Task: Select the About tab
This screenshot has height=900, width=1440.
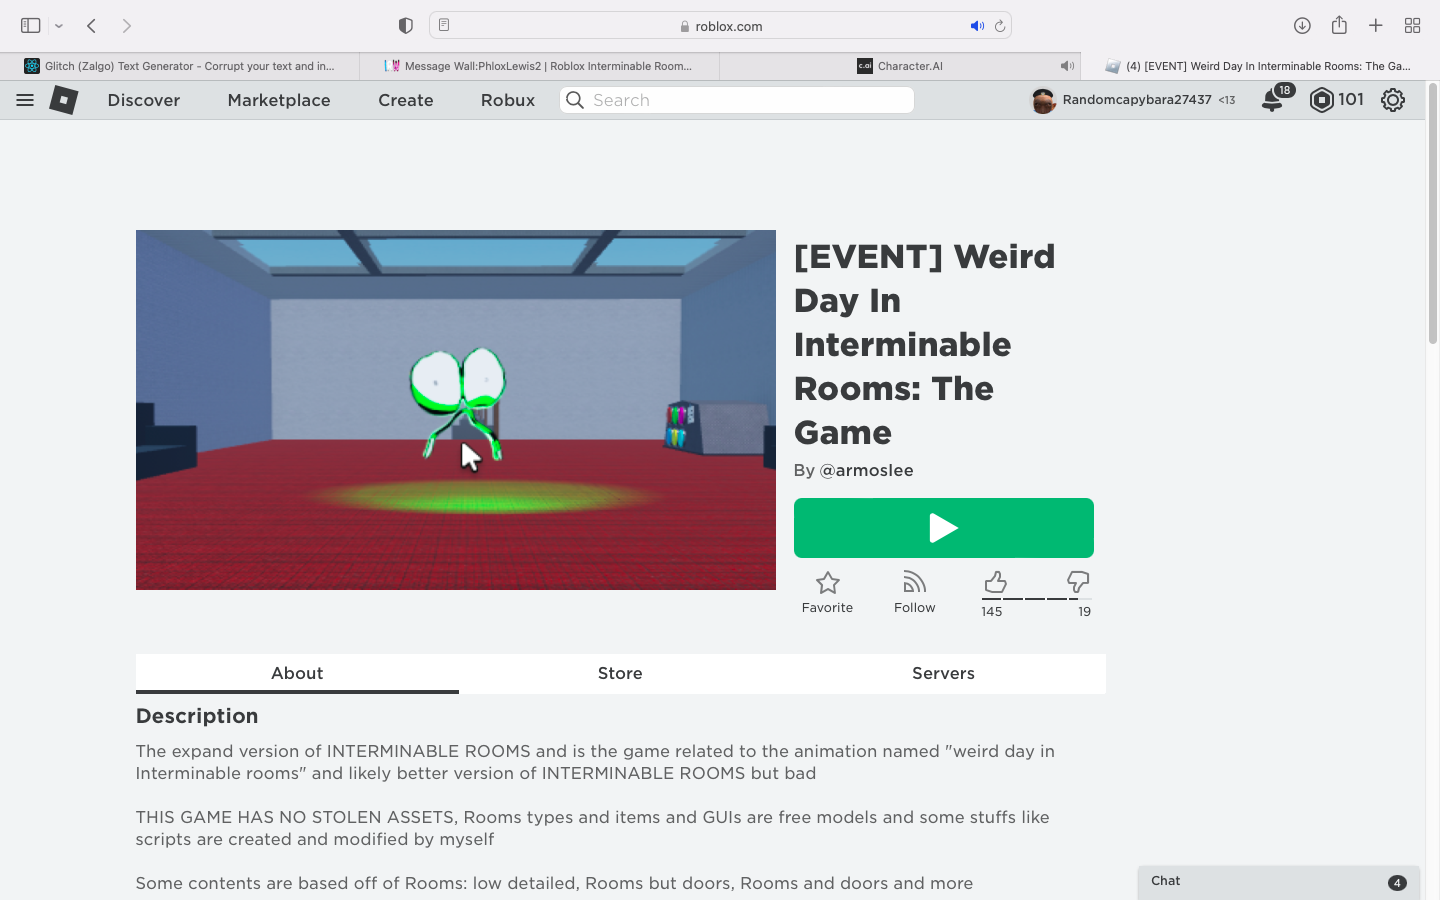Action: pos(297,673)
